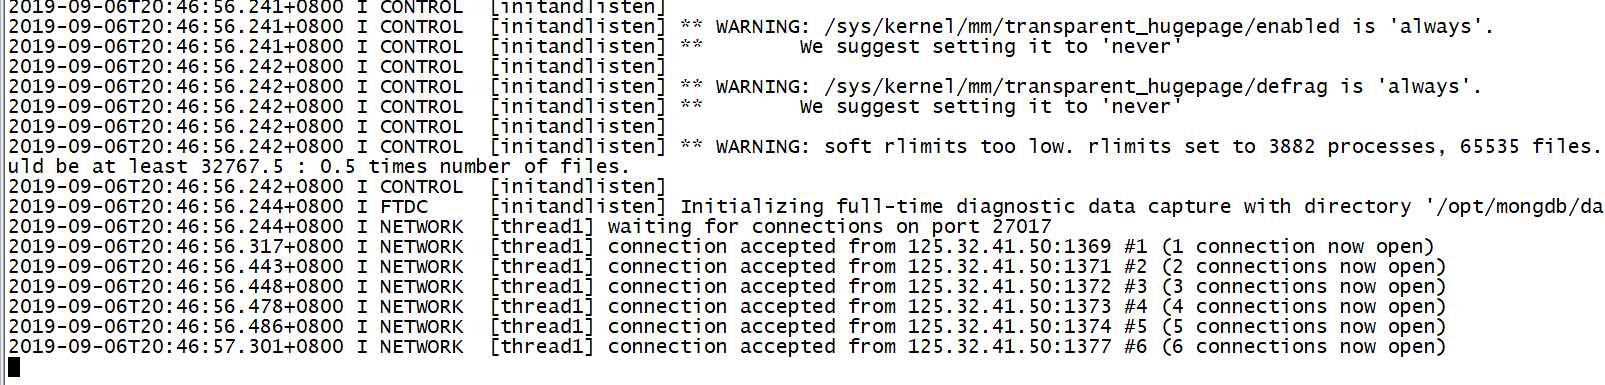Click IP address 125.32.41.50:1371
This screenshot has width=1605, height=385.
coord(1009,267)
